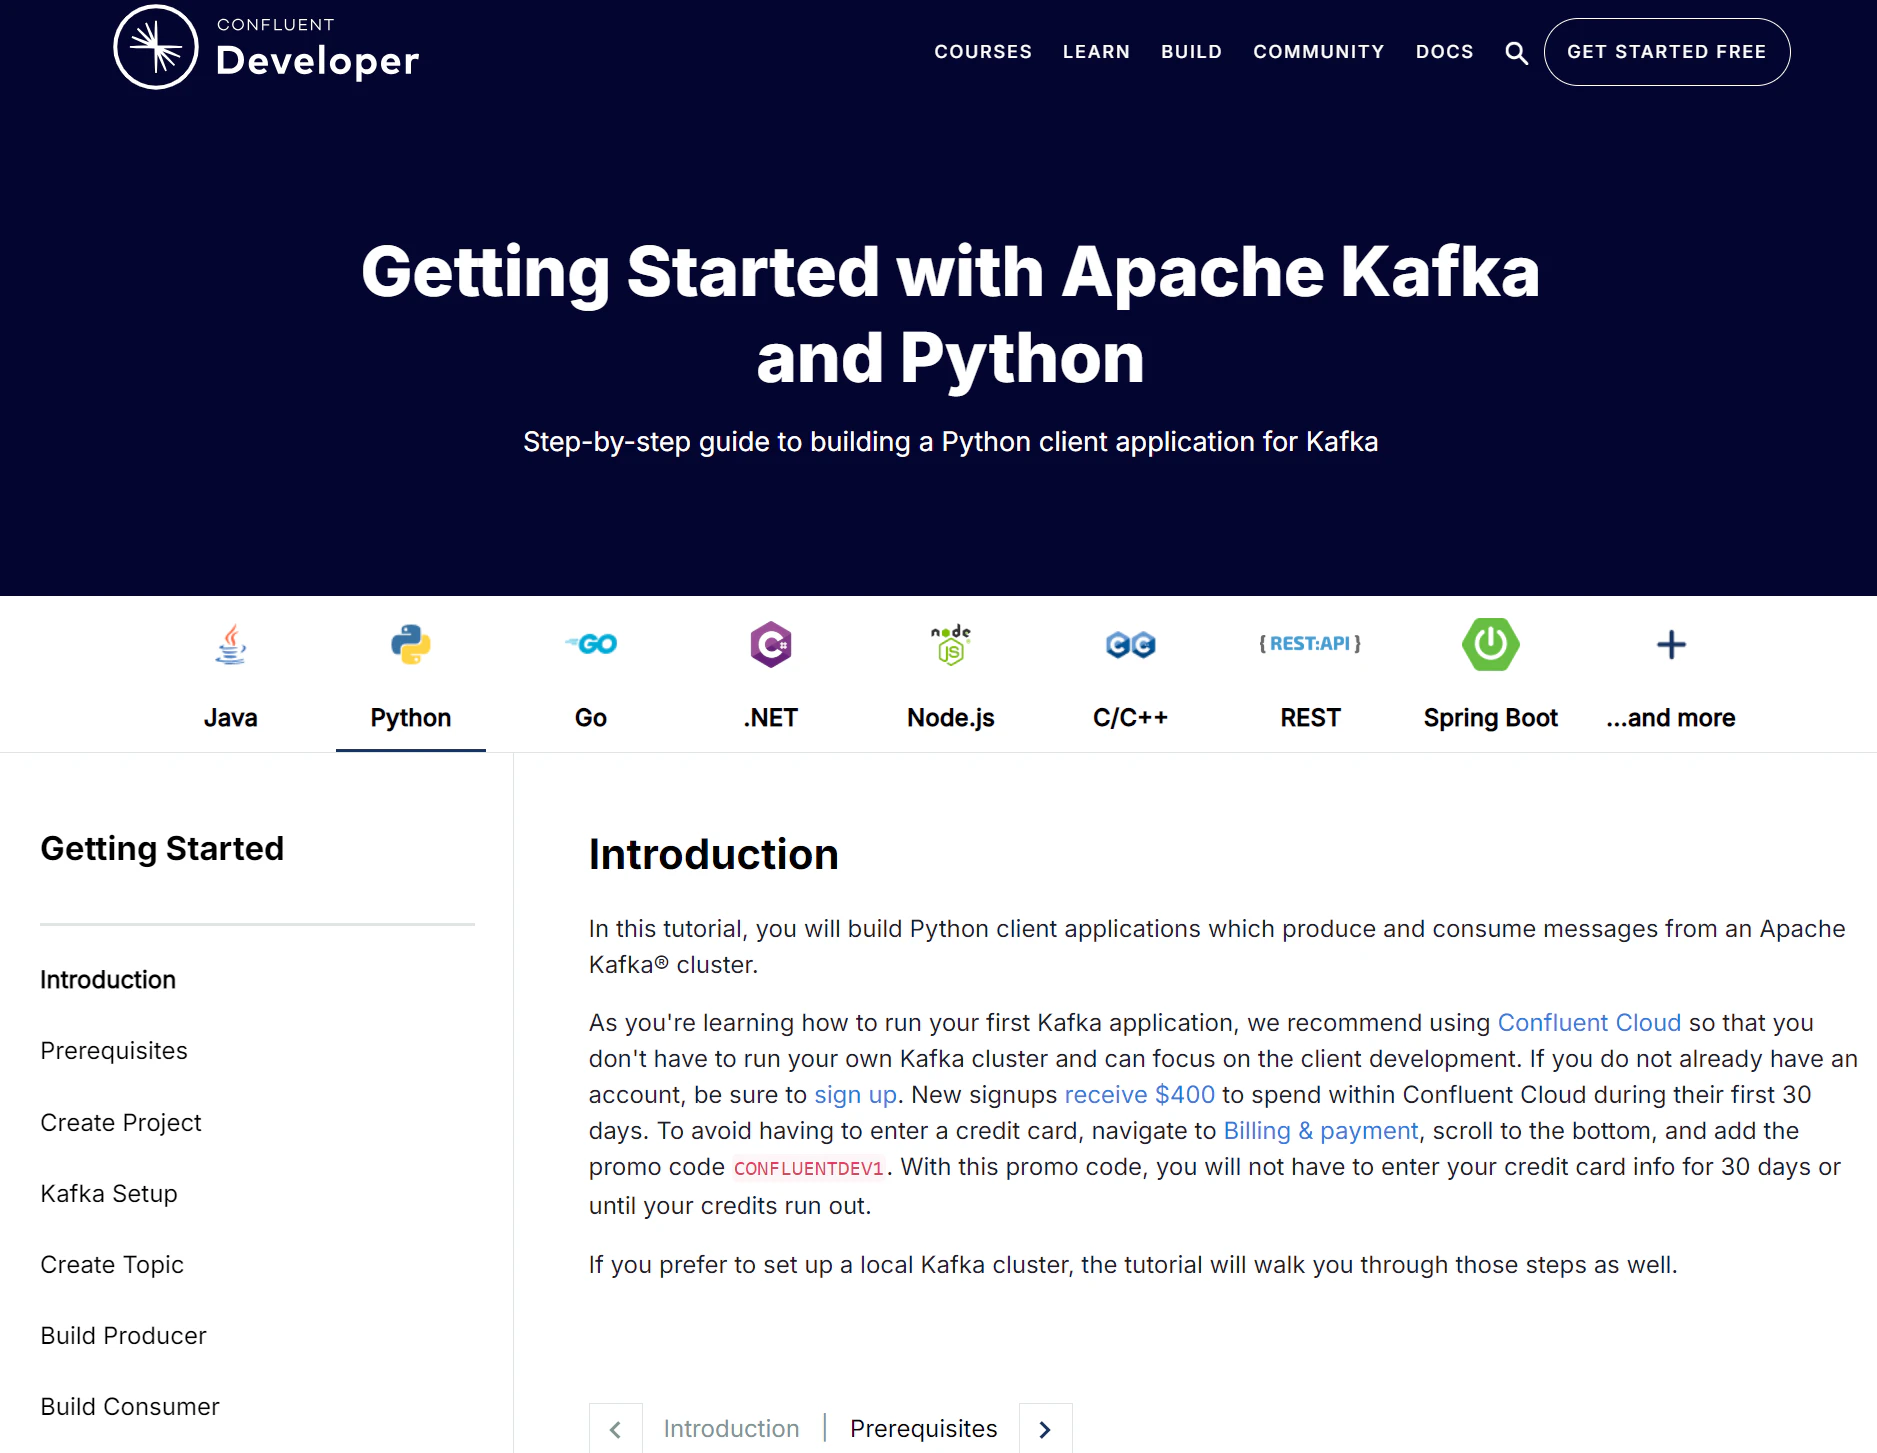
Task: Choose the C# .NET icon
Action: [x=771, y=645]
